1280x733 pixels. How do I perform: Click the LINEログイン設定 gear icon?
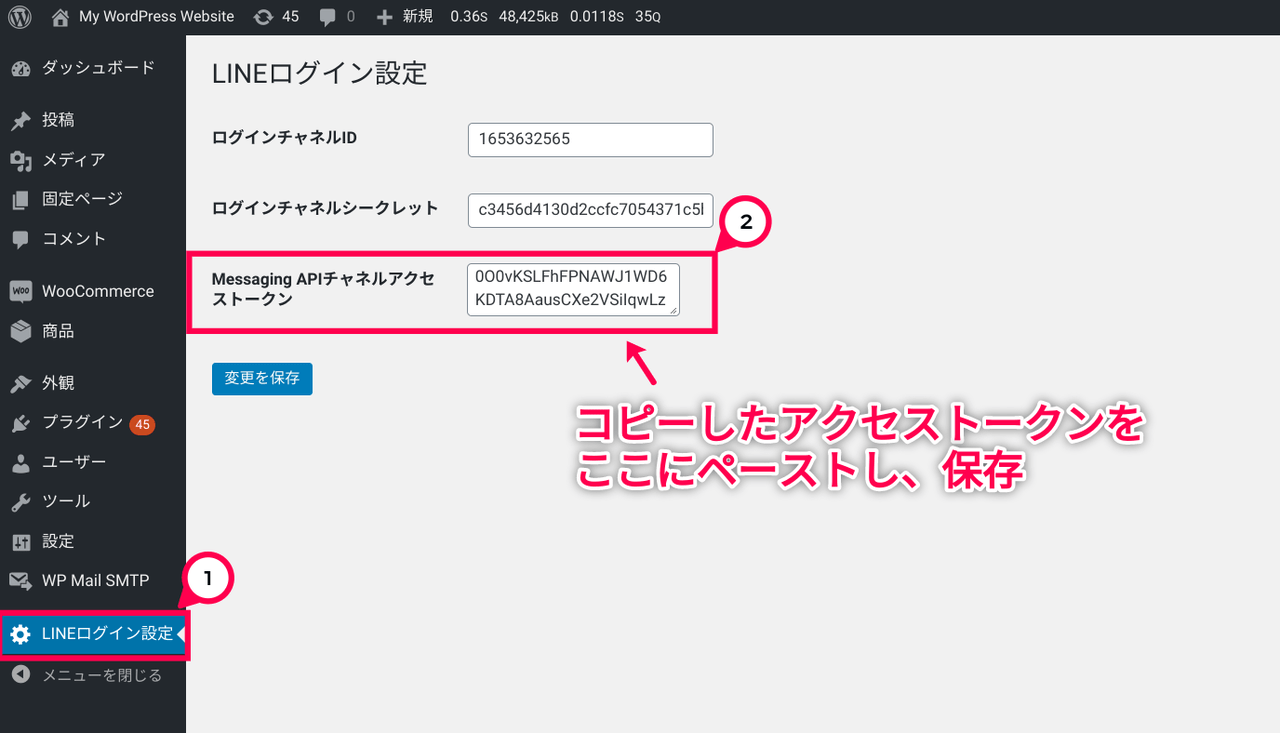21,634
